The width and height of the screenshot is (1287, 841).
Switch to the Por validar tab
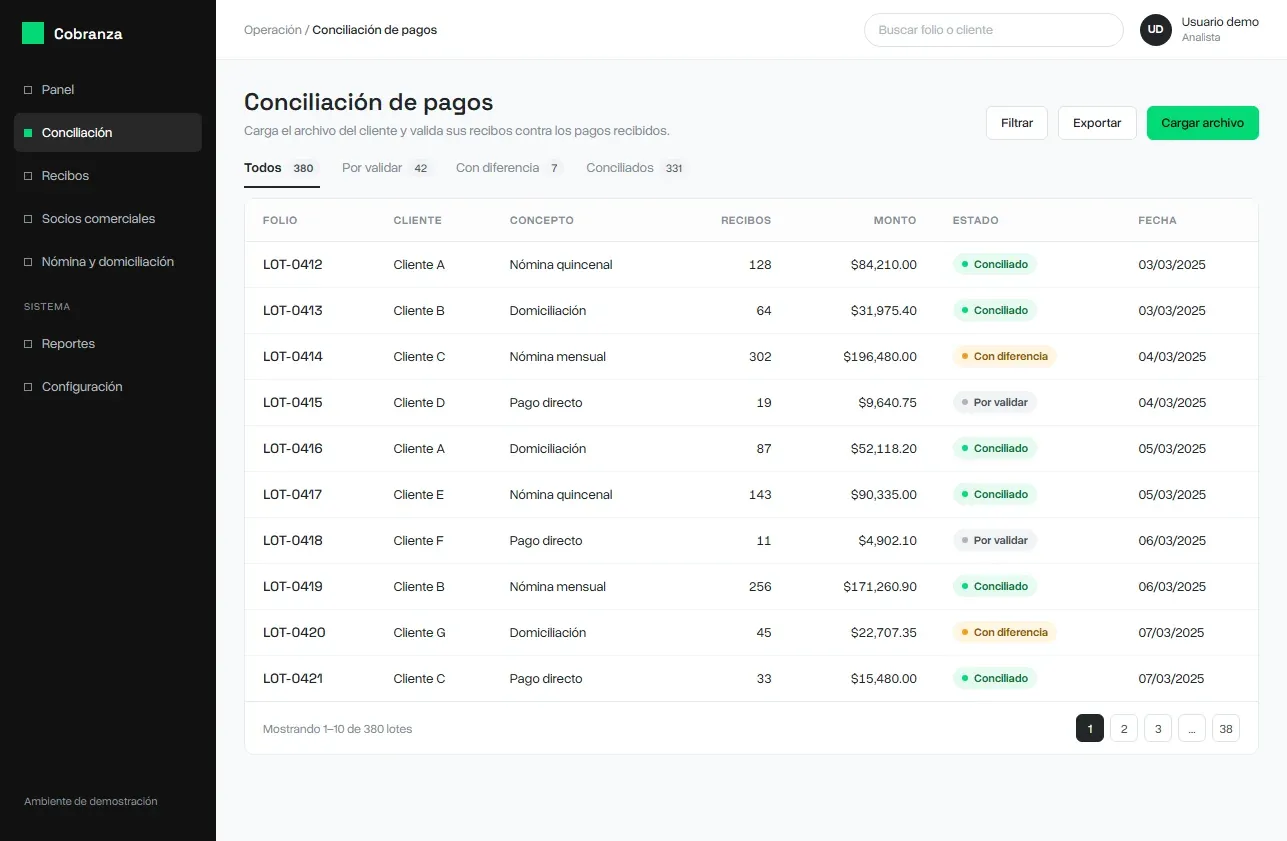[387, 168]
